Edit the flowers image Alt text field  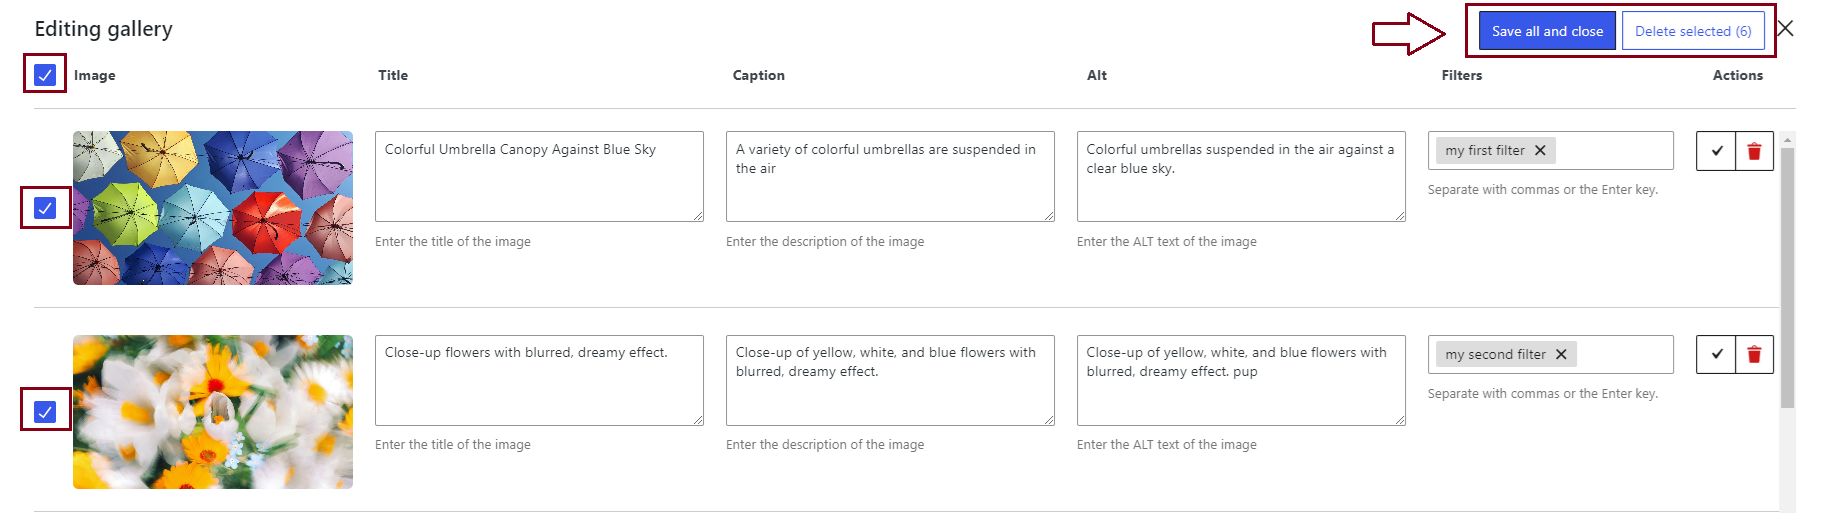point(1240,380)
